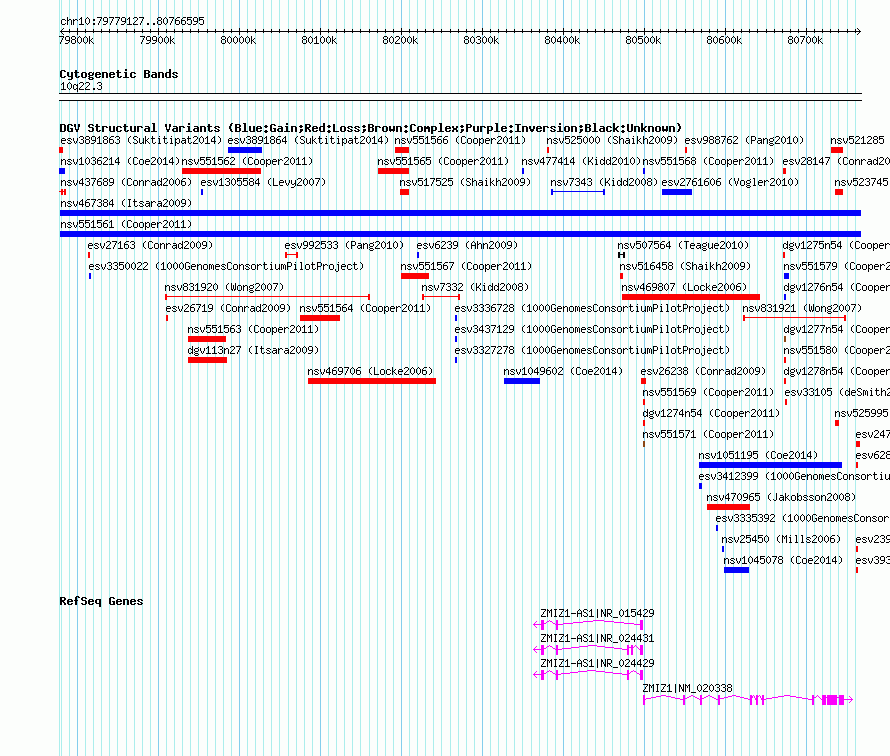890x756 pixels.
Task: Click nsv831920 (Wong2007) thin red span
Action: (x=267, y=296)
